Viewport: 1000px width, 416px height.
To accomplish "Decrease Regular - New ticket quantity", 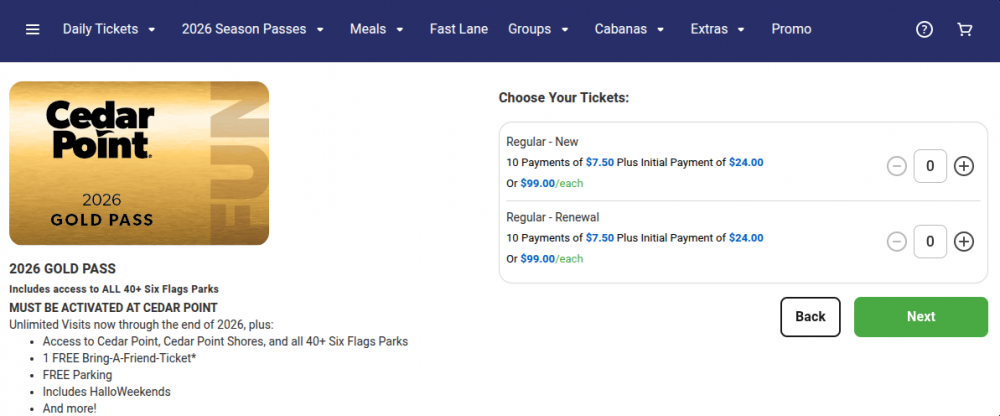I will tap(897, 166).
